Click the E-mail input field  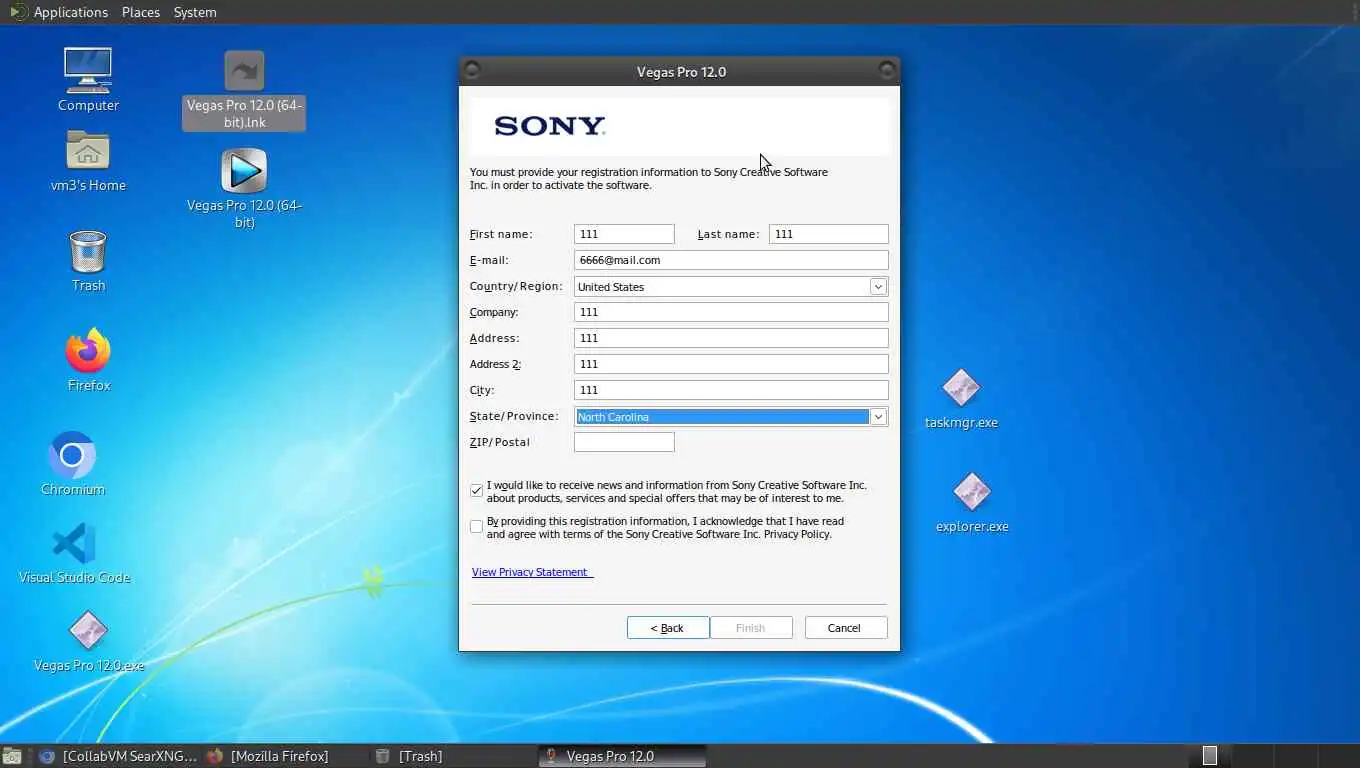[731, 260]
